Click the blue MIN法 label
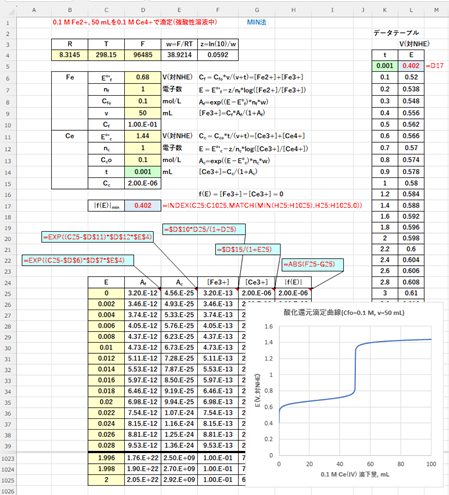The width and height of the screenshot is (449, 495). [x=256, y=22]
